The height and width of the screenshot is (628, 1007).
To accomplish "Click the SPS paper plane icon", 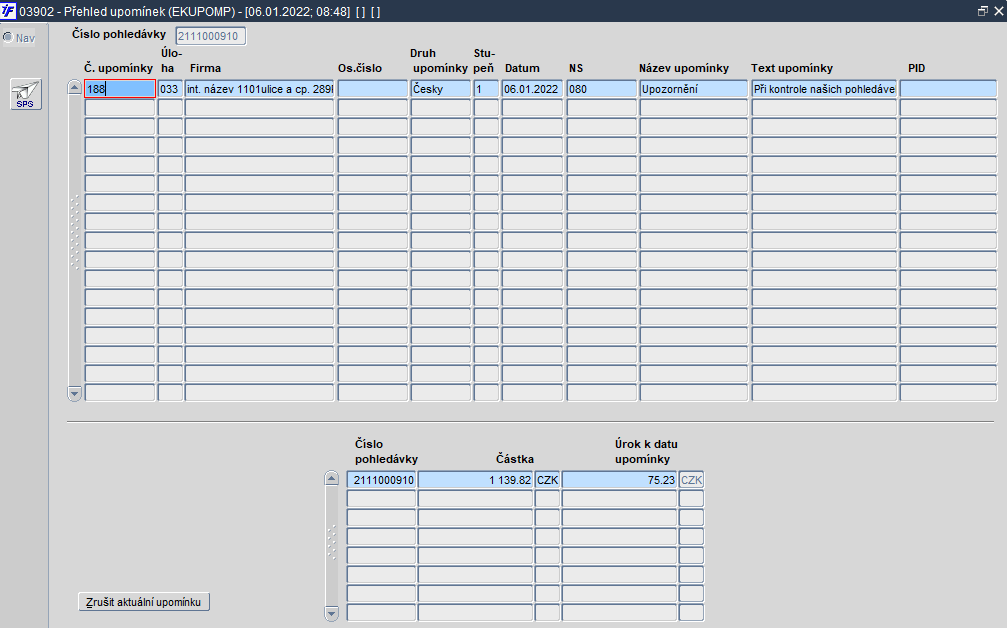I will 26,94.
